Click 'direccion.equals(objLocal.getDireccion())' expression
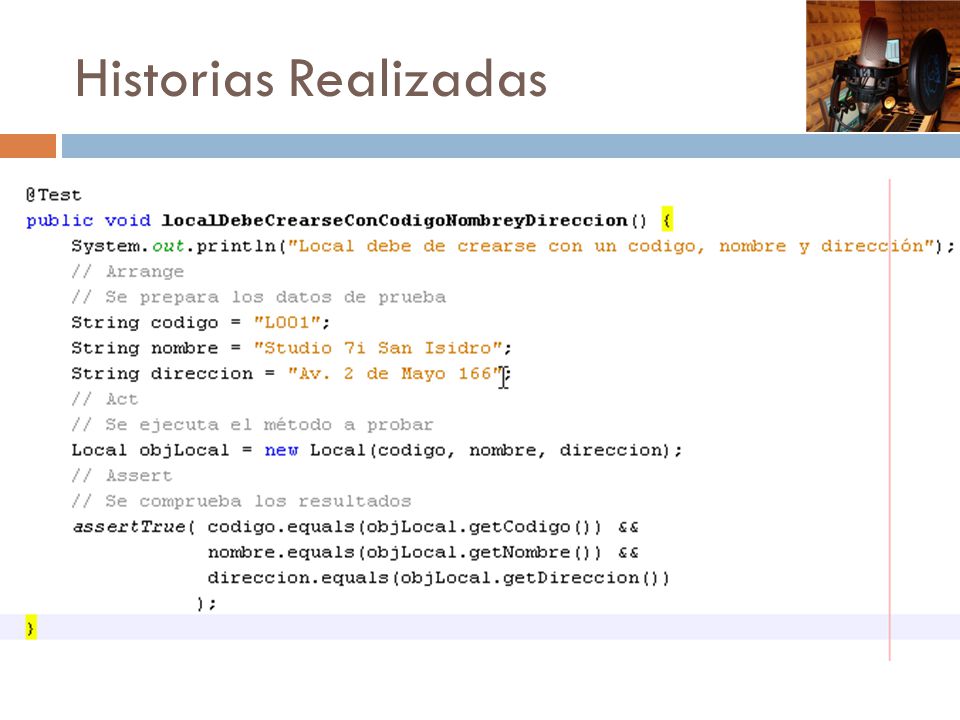The height and width of the screenshot is (720, 960). (x=438, y=578)
